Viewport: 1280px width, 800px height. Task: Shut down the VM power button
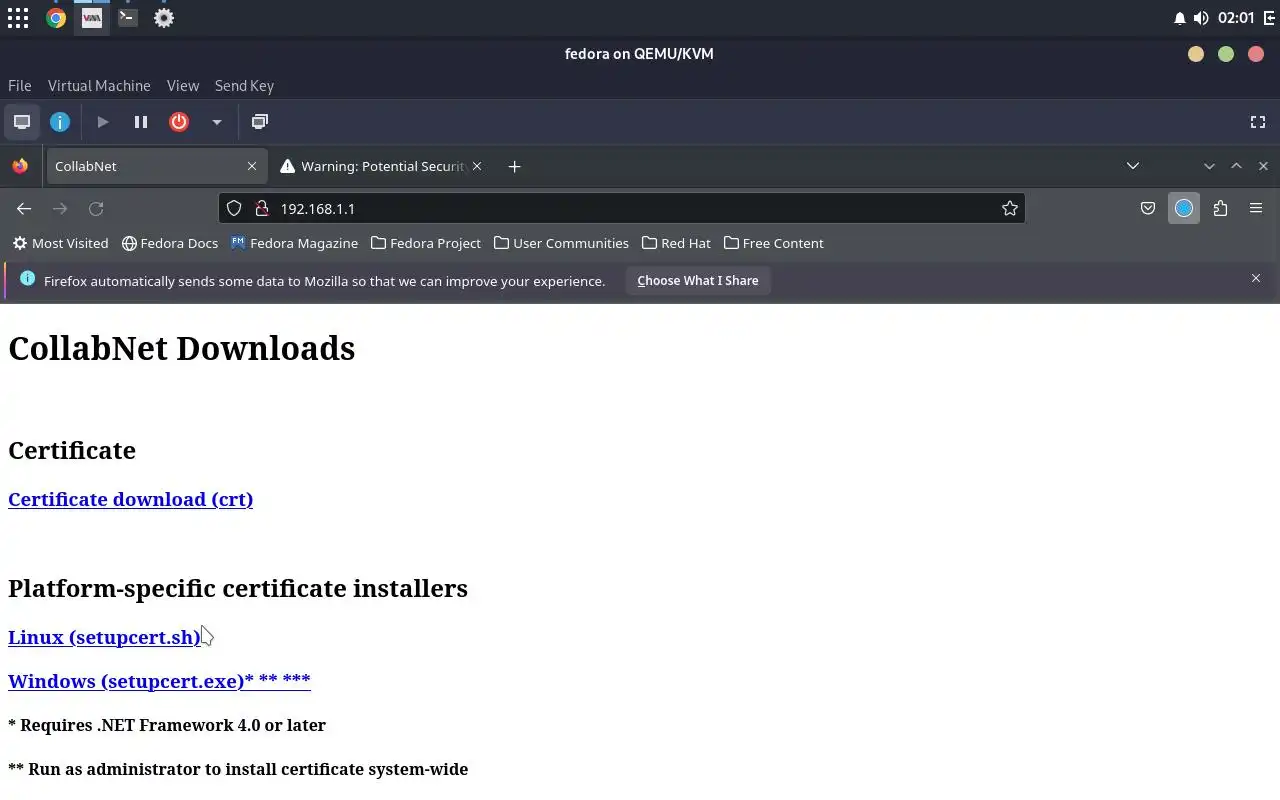tap(179, 122)
